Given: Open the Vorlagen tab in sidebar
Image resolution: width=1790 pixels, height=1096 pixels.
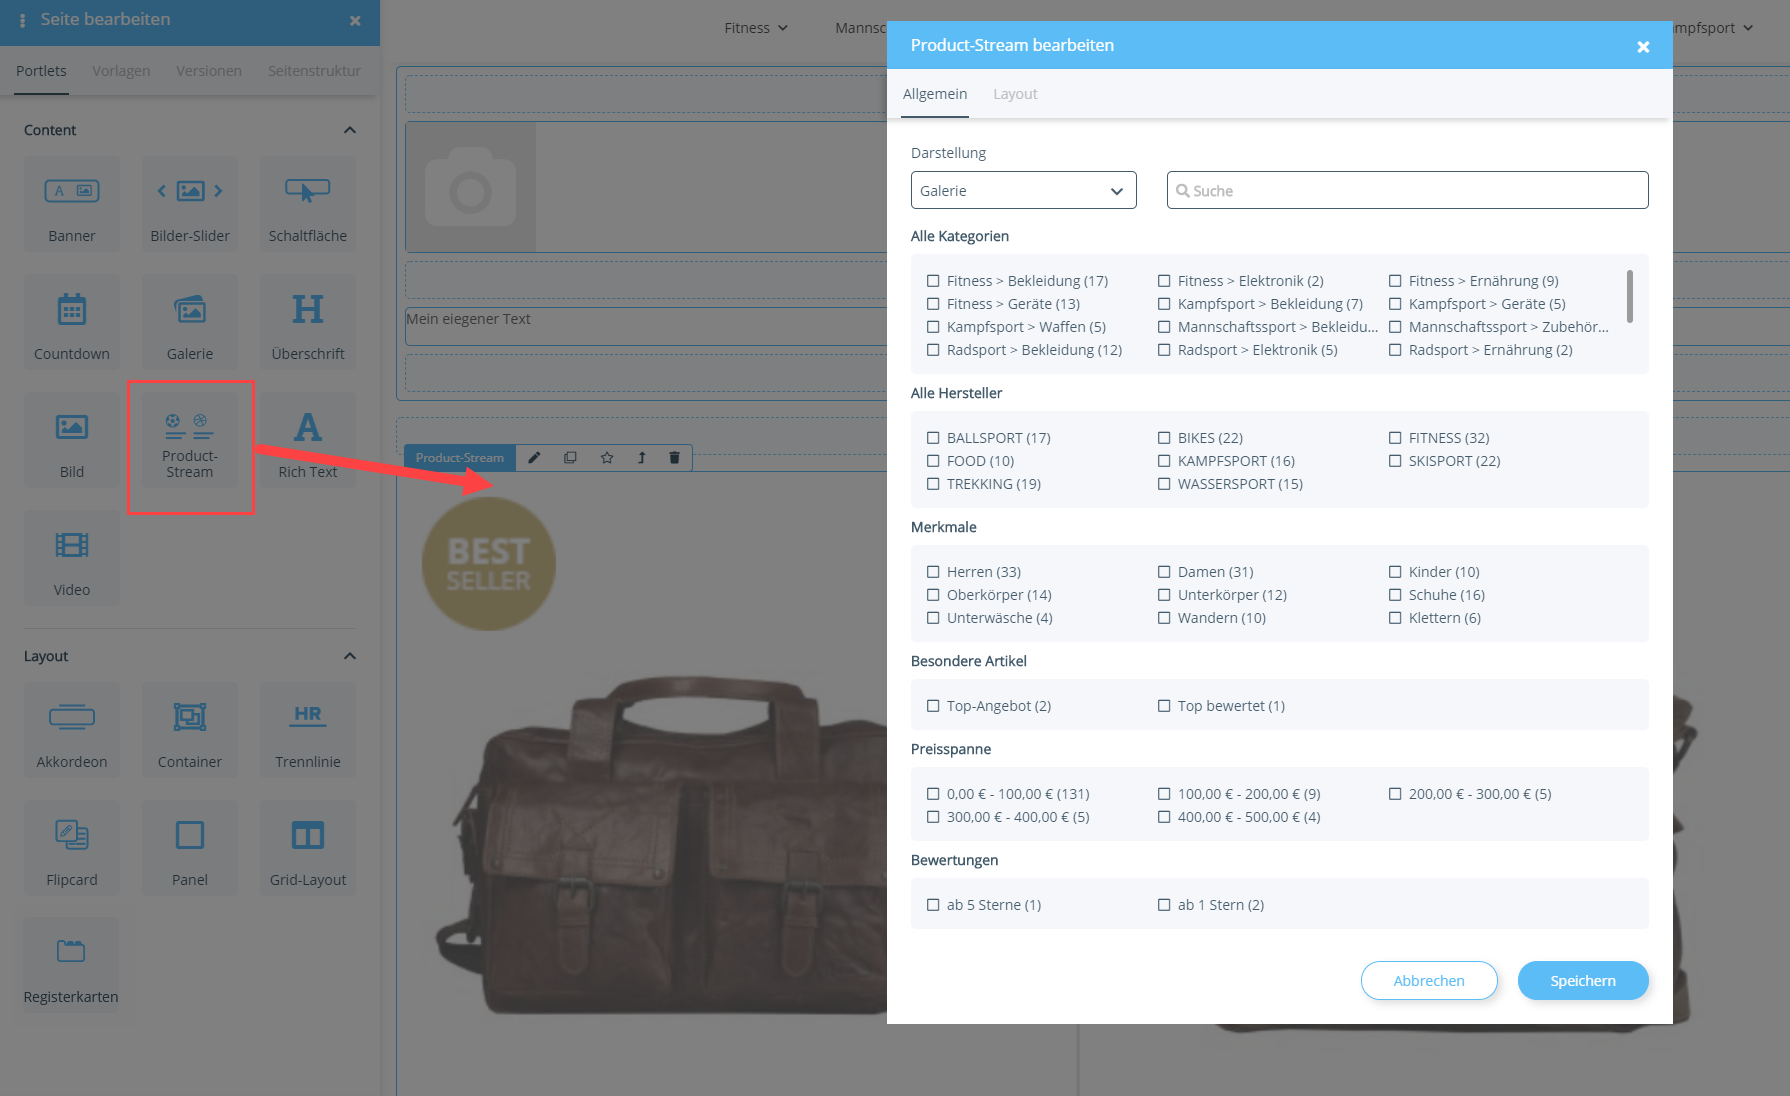Looking at the screenshot, I should click(121, 71).
